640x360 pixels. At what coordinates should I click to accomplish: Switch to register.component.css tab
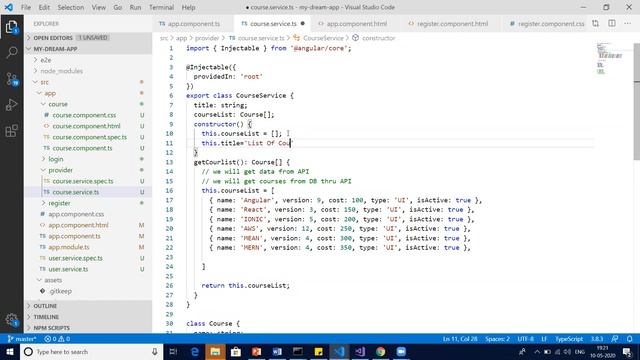547,24
